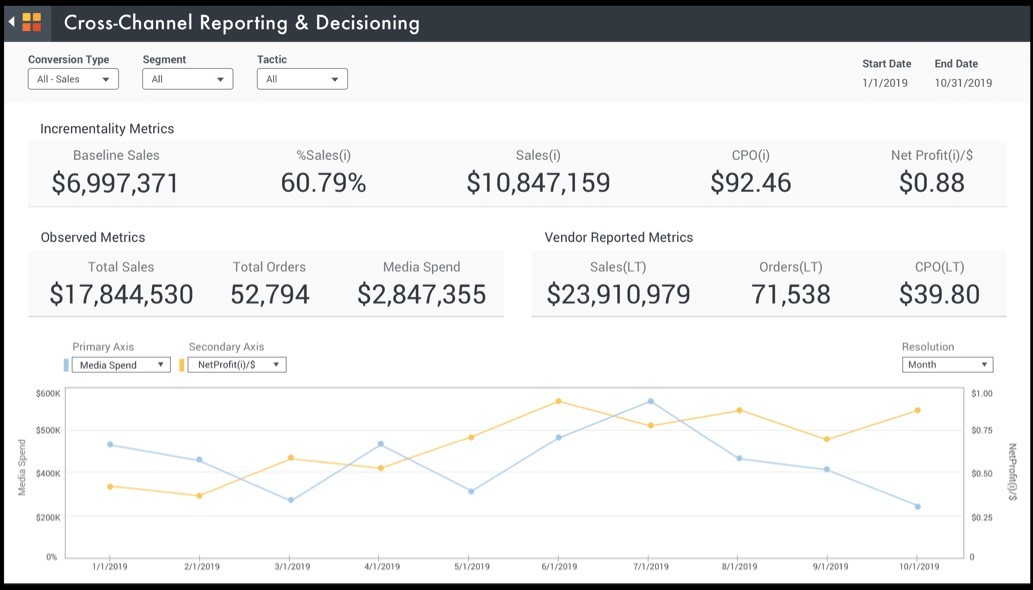Screen dimensions: 1033x590
Task: Click the back arrow in header
Action: [x=12, y=22]
